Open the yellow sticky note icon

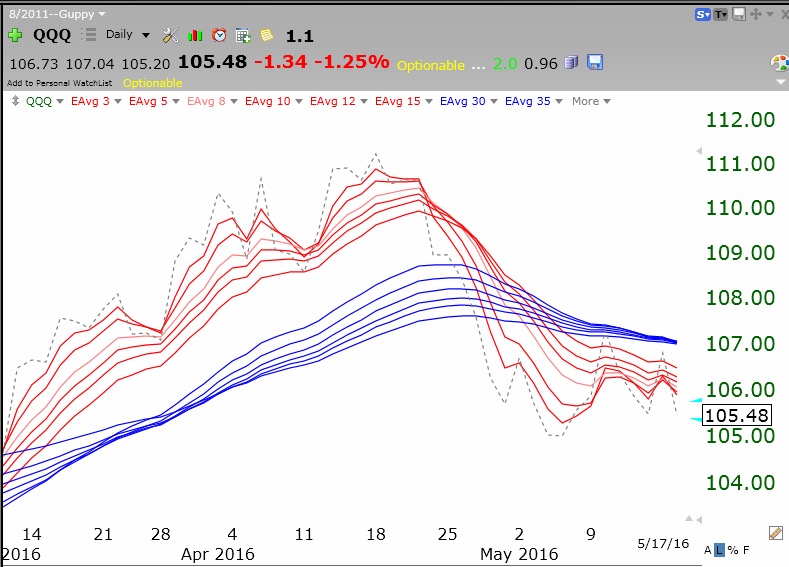pyautogui.click(x=267, y=35)
